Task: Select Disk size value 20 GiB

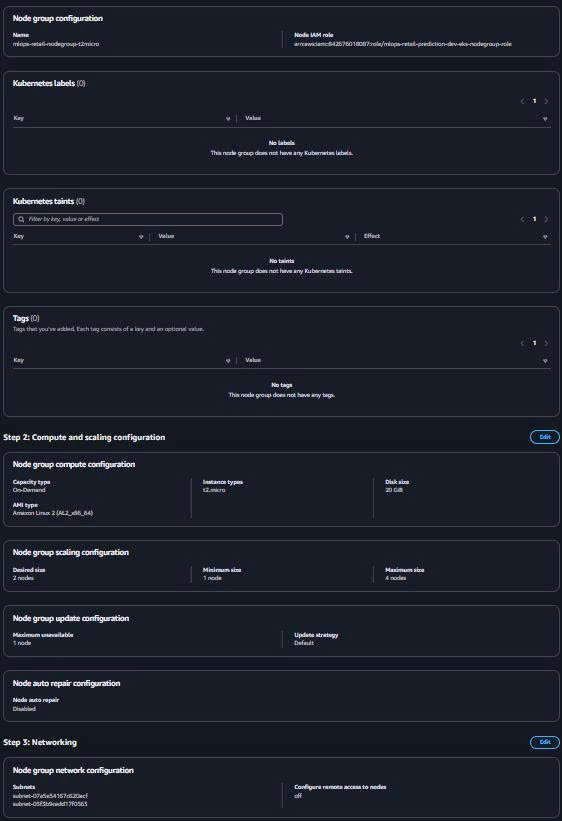Action: [x=394, y=490]
